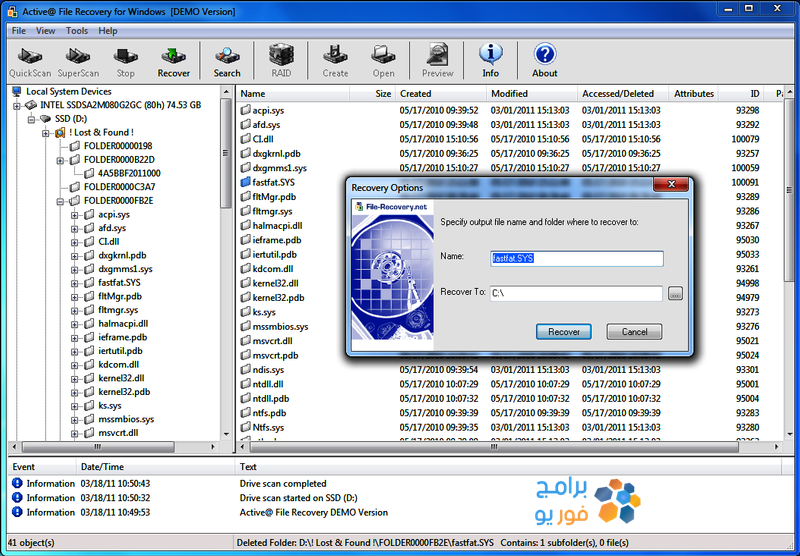
Task: Expand the INTEL SSDSA2M080G2GC device node
Action: (x=17, y=106)
